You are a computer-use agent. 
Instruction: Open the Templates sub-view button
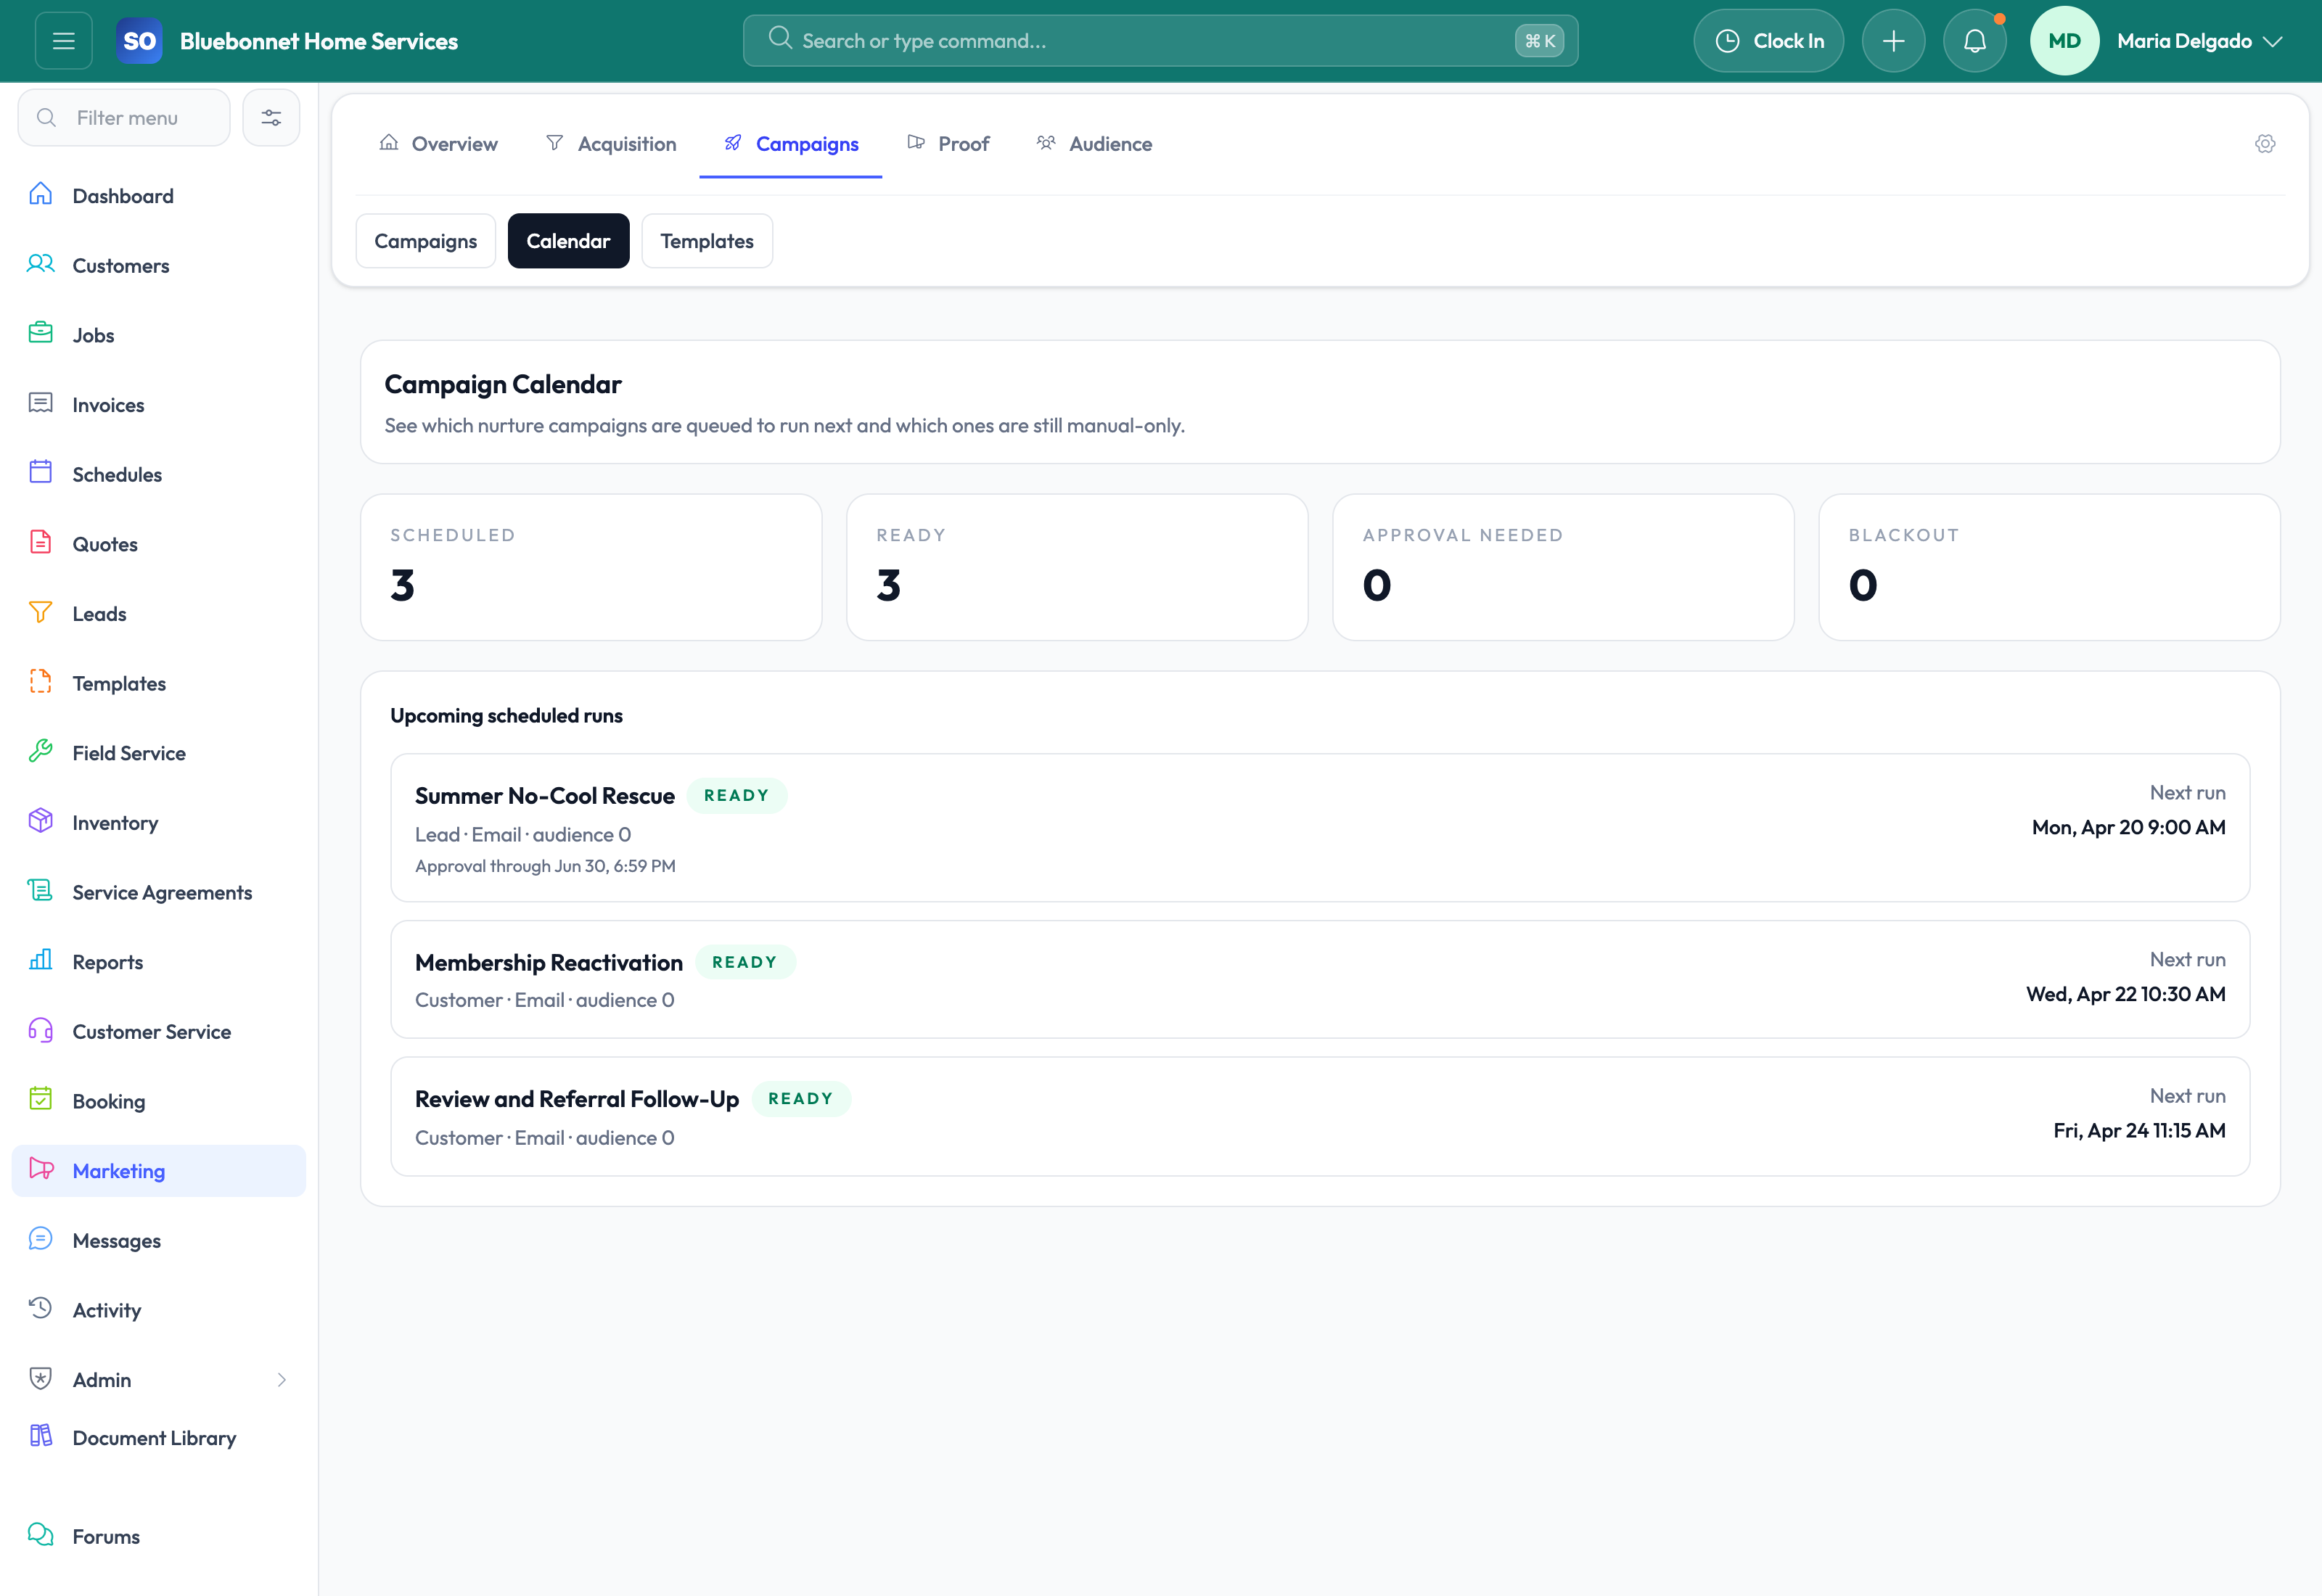coord(707,241)
